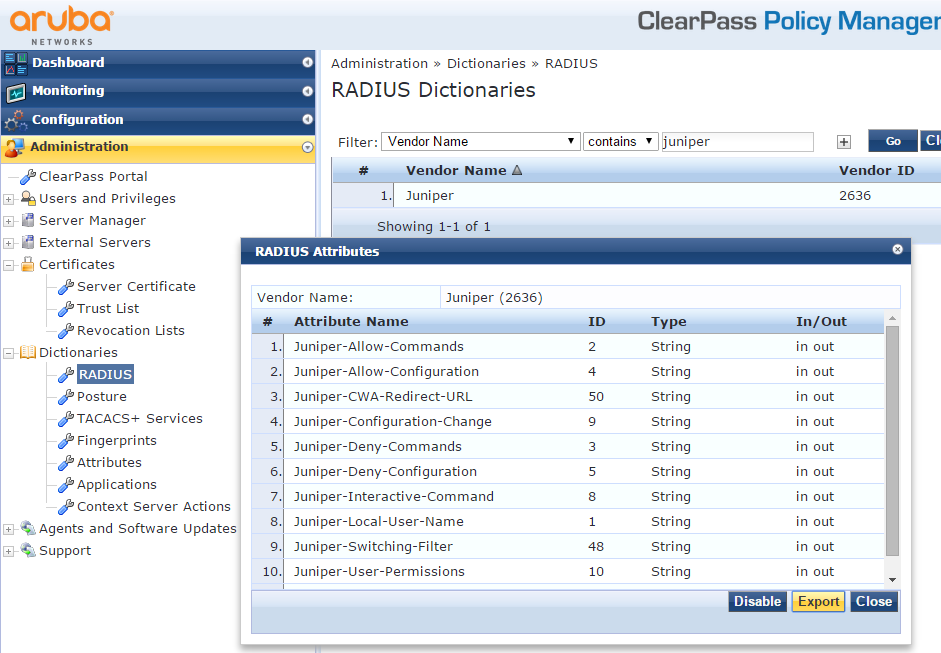The height and width of the screenshot is (653, 941).
Task: Add a filter row with plus icon
Action: tap(844, 142)
